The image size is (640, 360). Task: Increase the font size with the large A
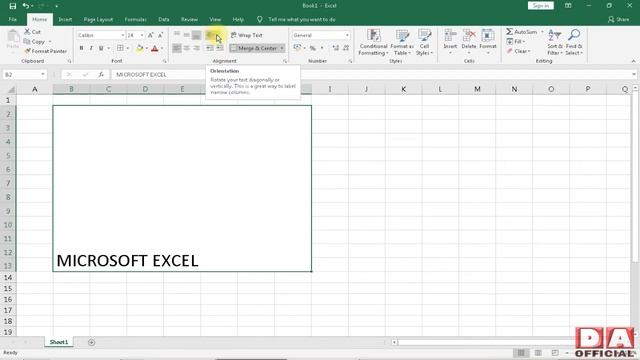[x=151, y=36]
